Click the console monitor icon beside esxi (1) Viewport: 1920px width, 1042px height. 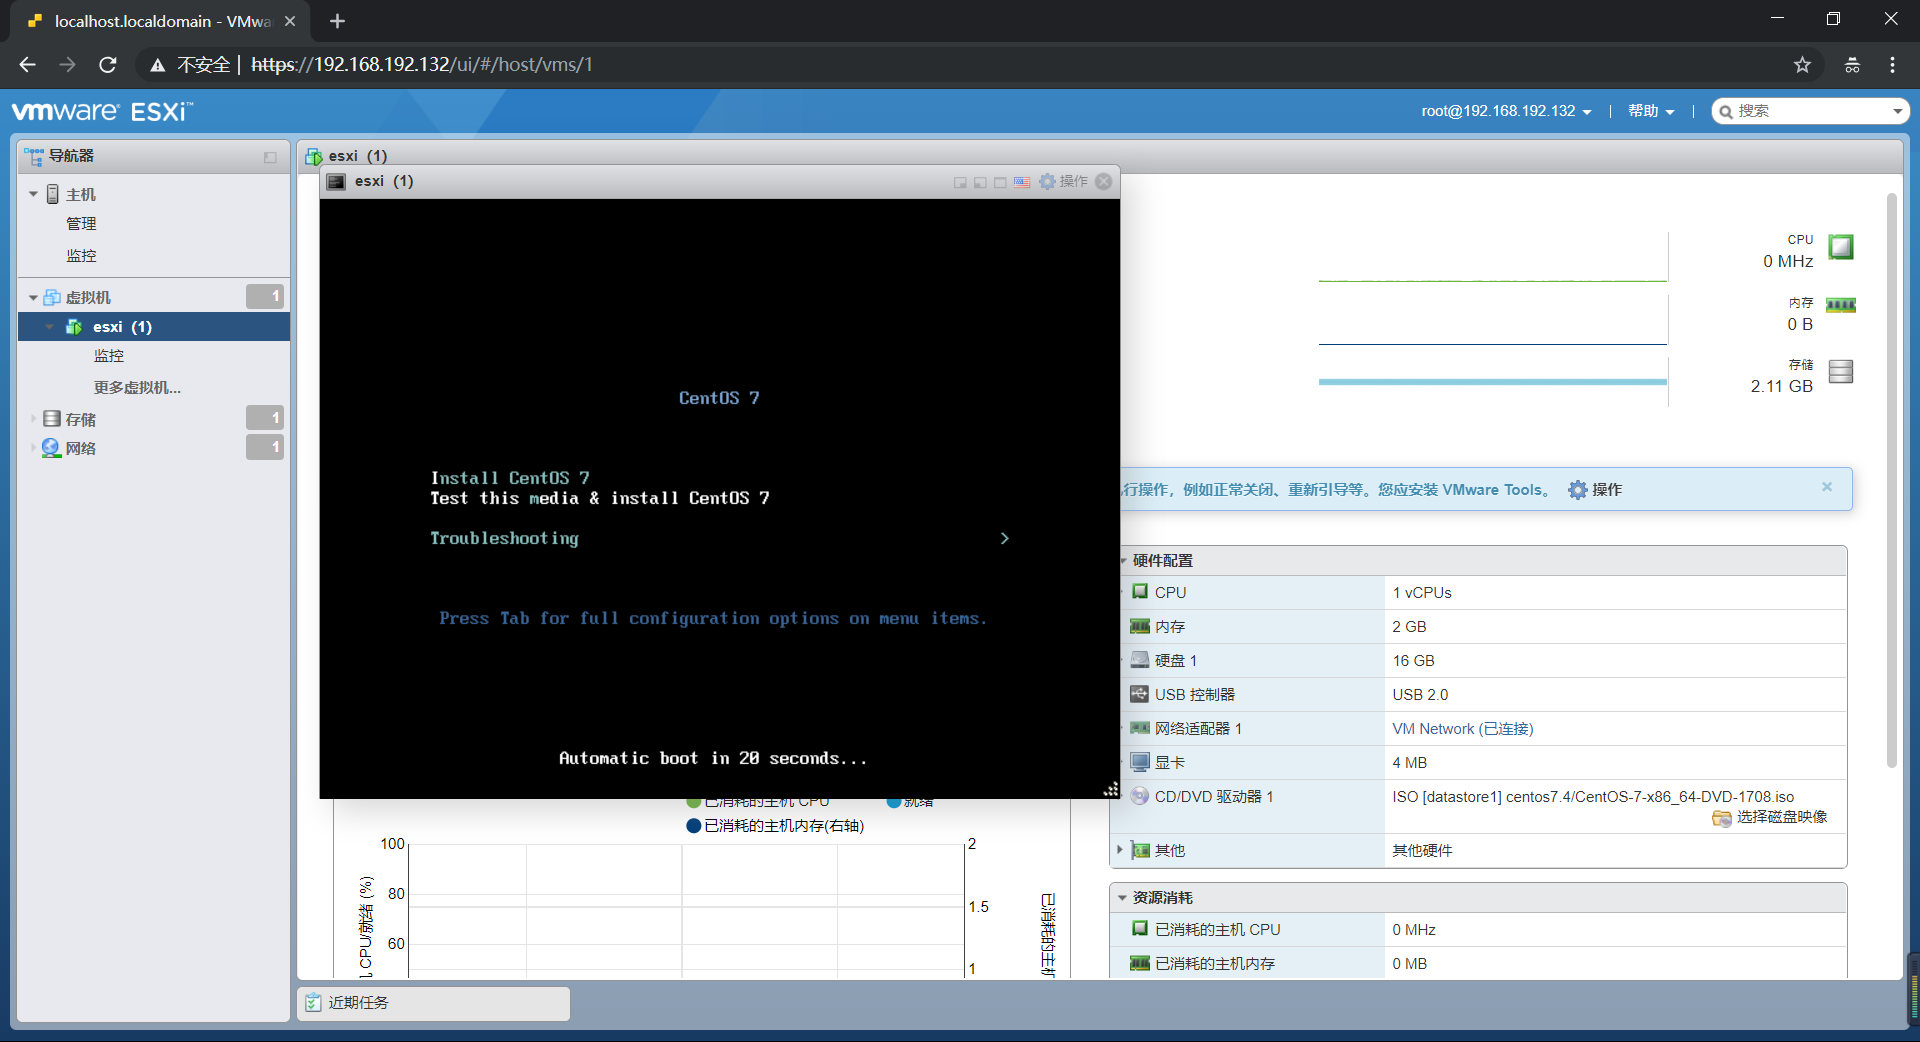(336, 181)
